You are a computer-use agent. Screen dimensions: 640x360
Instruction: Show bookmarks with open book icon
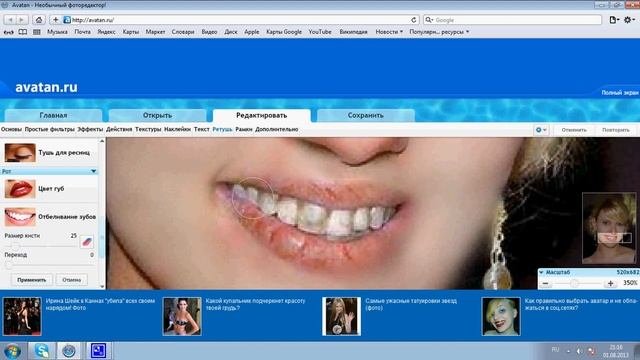[x=23, y=32]
